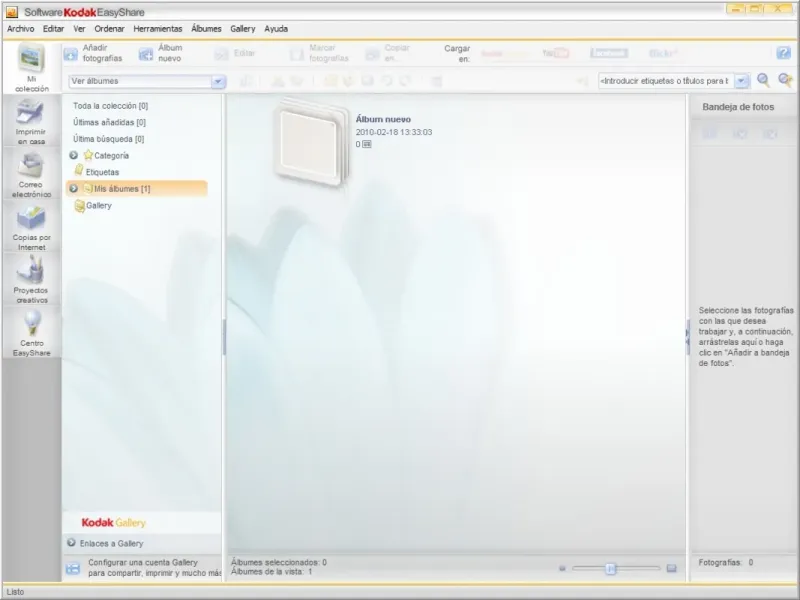Collapse the left panel splitter handle
800x600 pixels.
224,337
